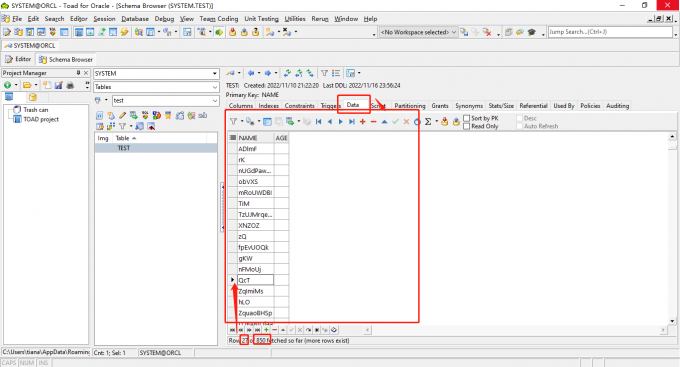Viewport: 680px width, 367px height.
Task: Select the cell containing 'fpEvUOQk'
Action: (x=255, y=247)
